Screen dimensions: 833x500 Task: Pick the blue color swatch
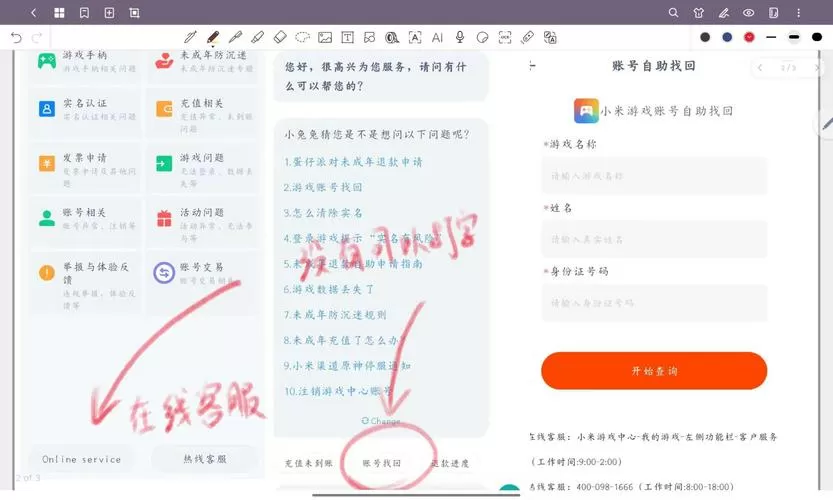[x=727, y=37]
